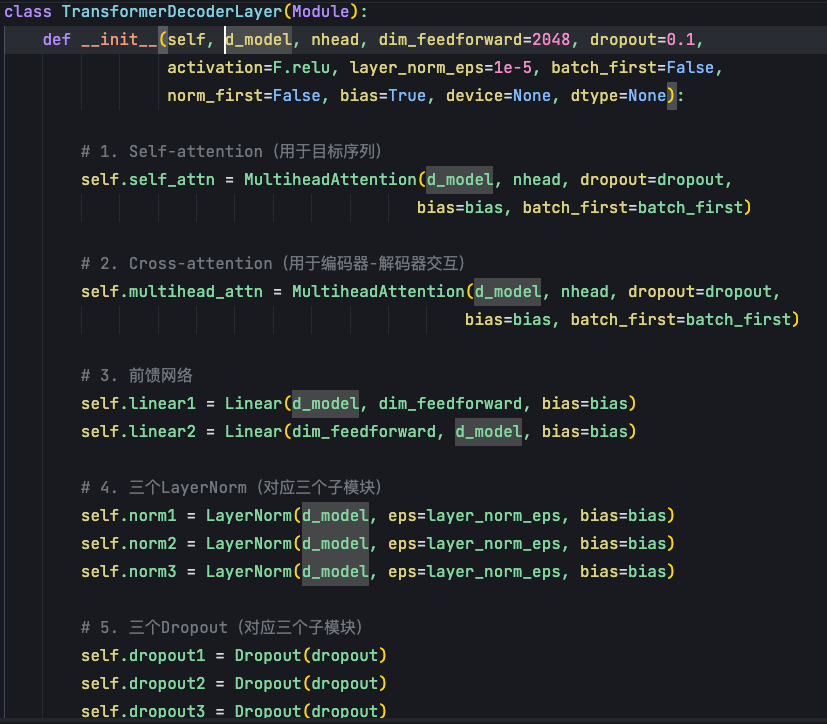Click self.norm1 attribute

pyautogui.click(x=129, y=515)
